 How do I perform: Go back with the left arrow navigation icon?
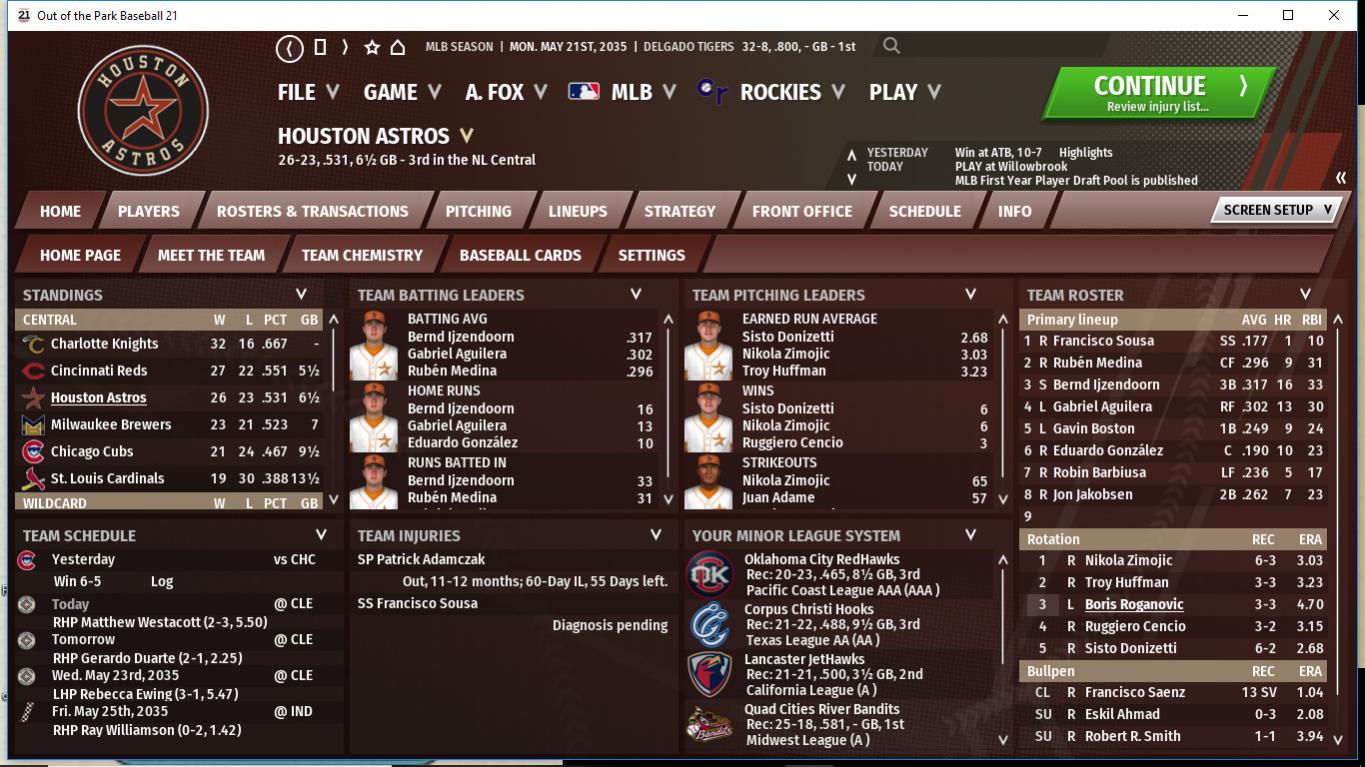tap(290, 47)
